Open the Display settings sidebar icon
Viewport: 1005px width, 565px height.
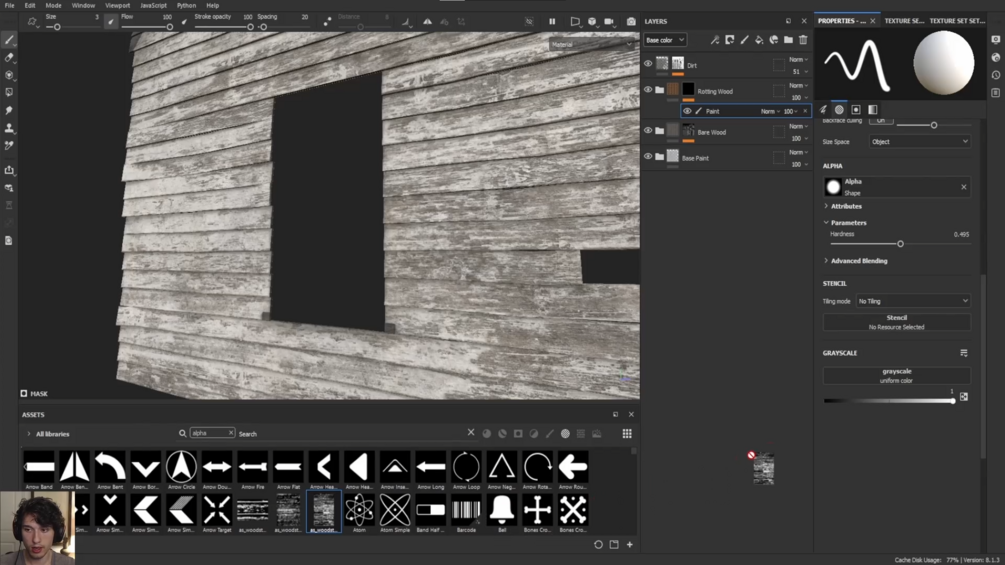point(995,40)
